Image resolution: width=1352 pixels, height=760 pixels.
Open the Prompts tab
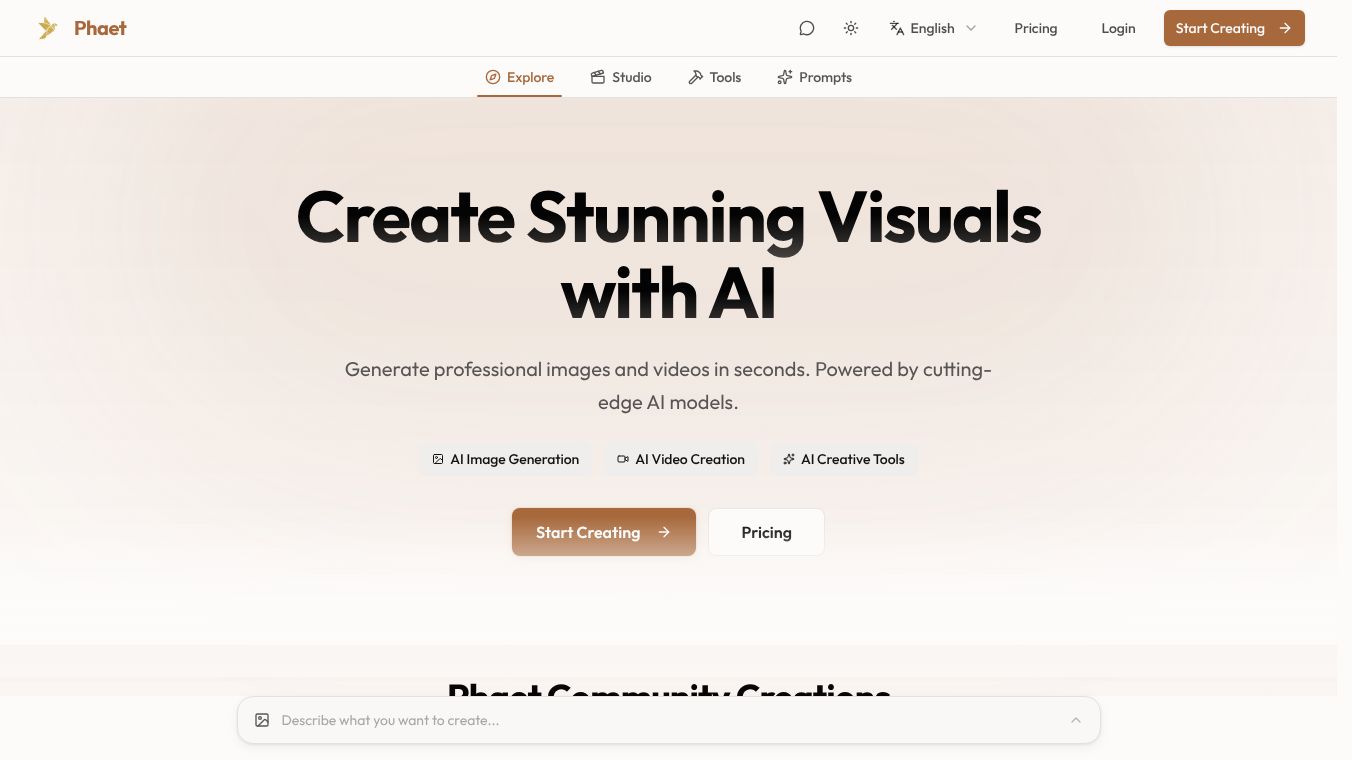pos(815,77)
